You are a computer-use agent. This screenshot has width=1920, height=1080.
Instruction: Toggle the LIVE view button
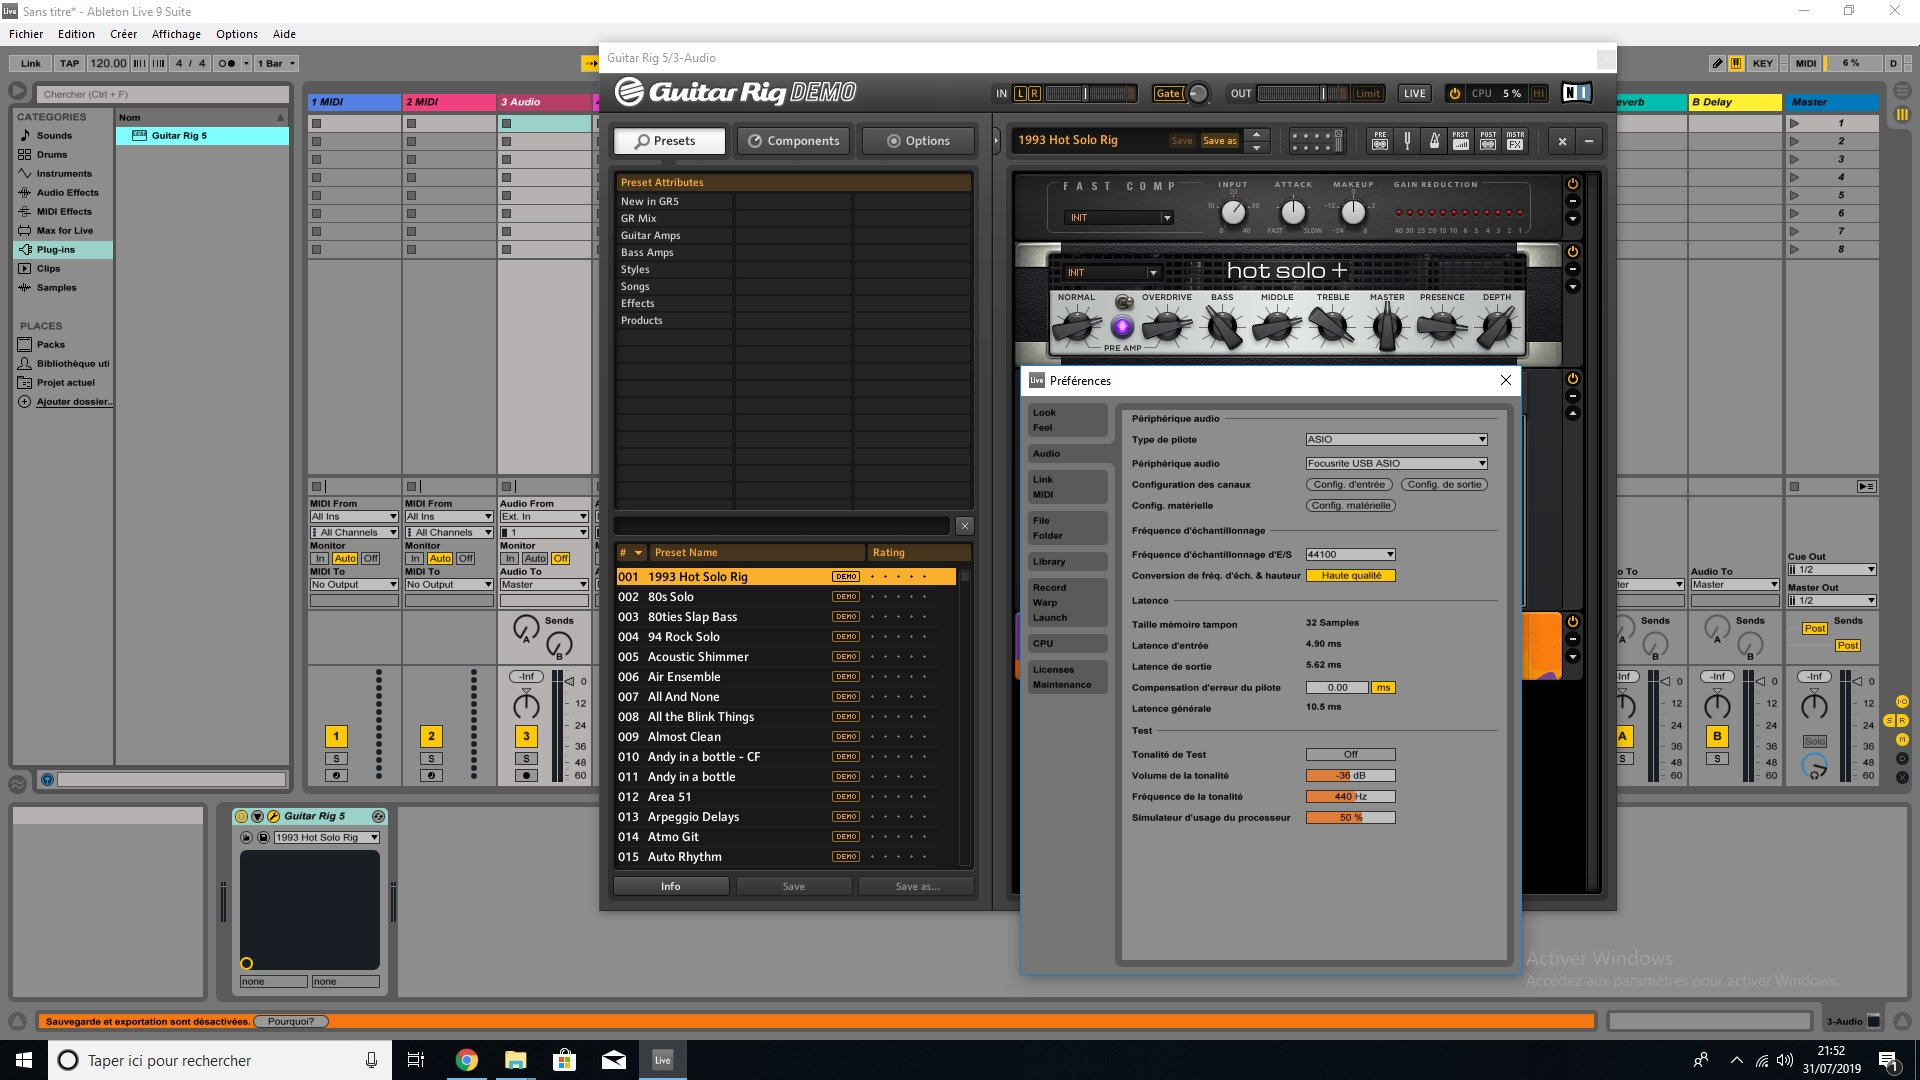[1414, 93]
